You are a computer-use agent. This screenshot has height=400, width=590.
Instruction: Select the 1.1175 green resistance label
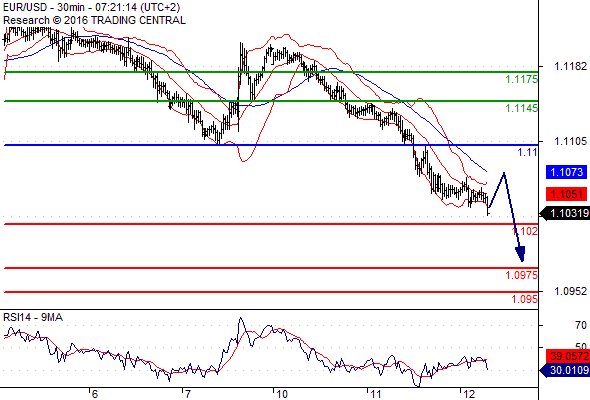pos(521,79)
